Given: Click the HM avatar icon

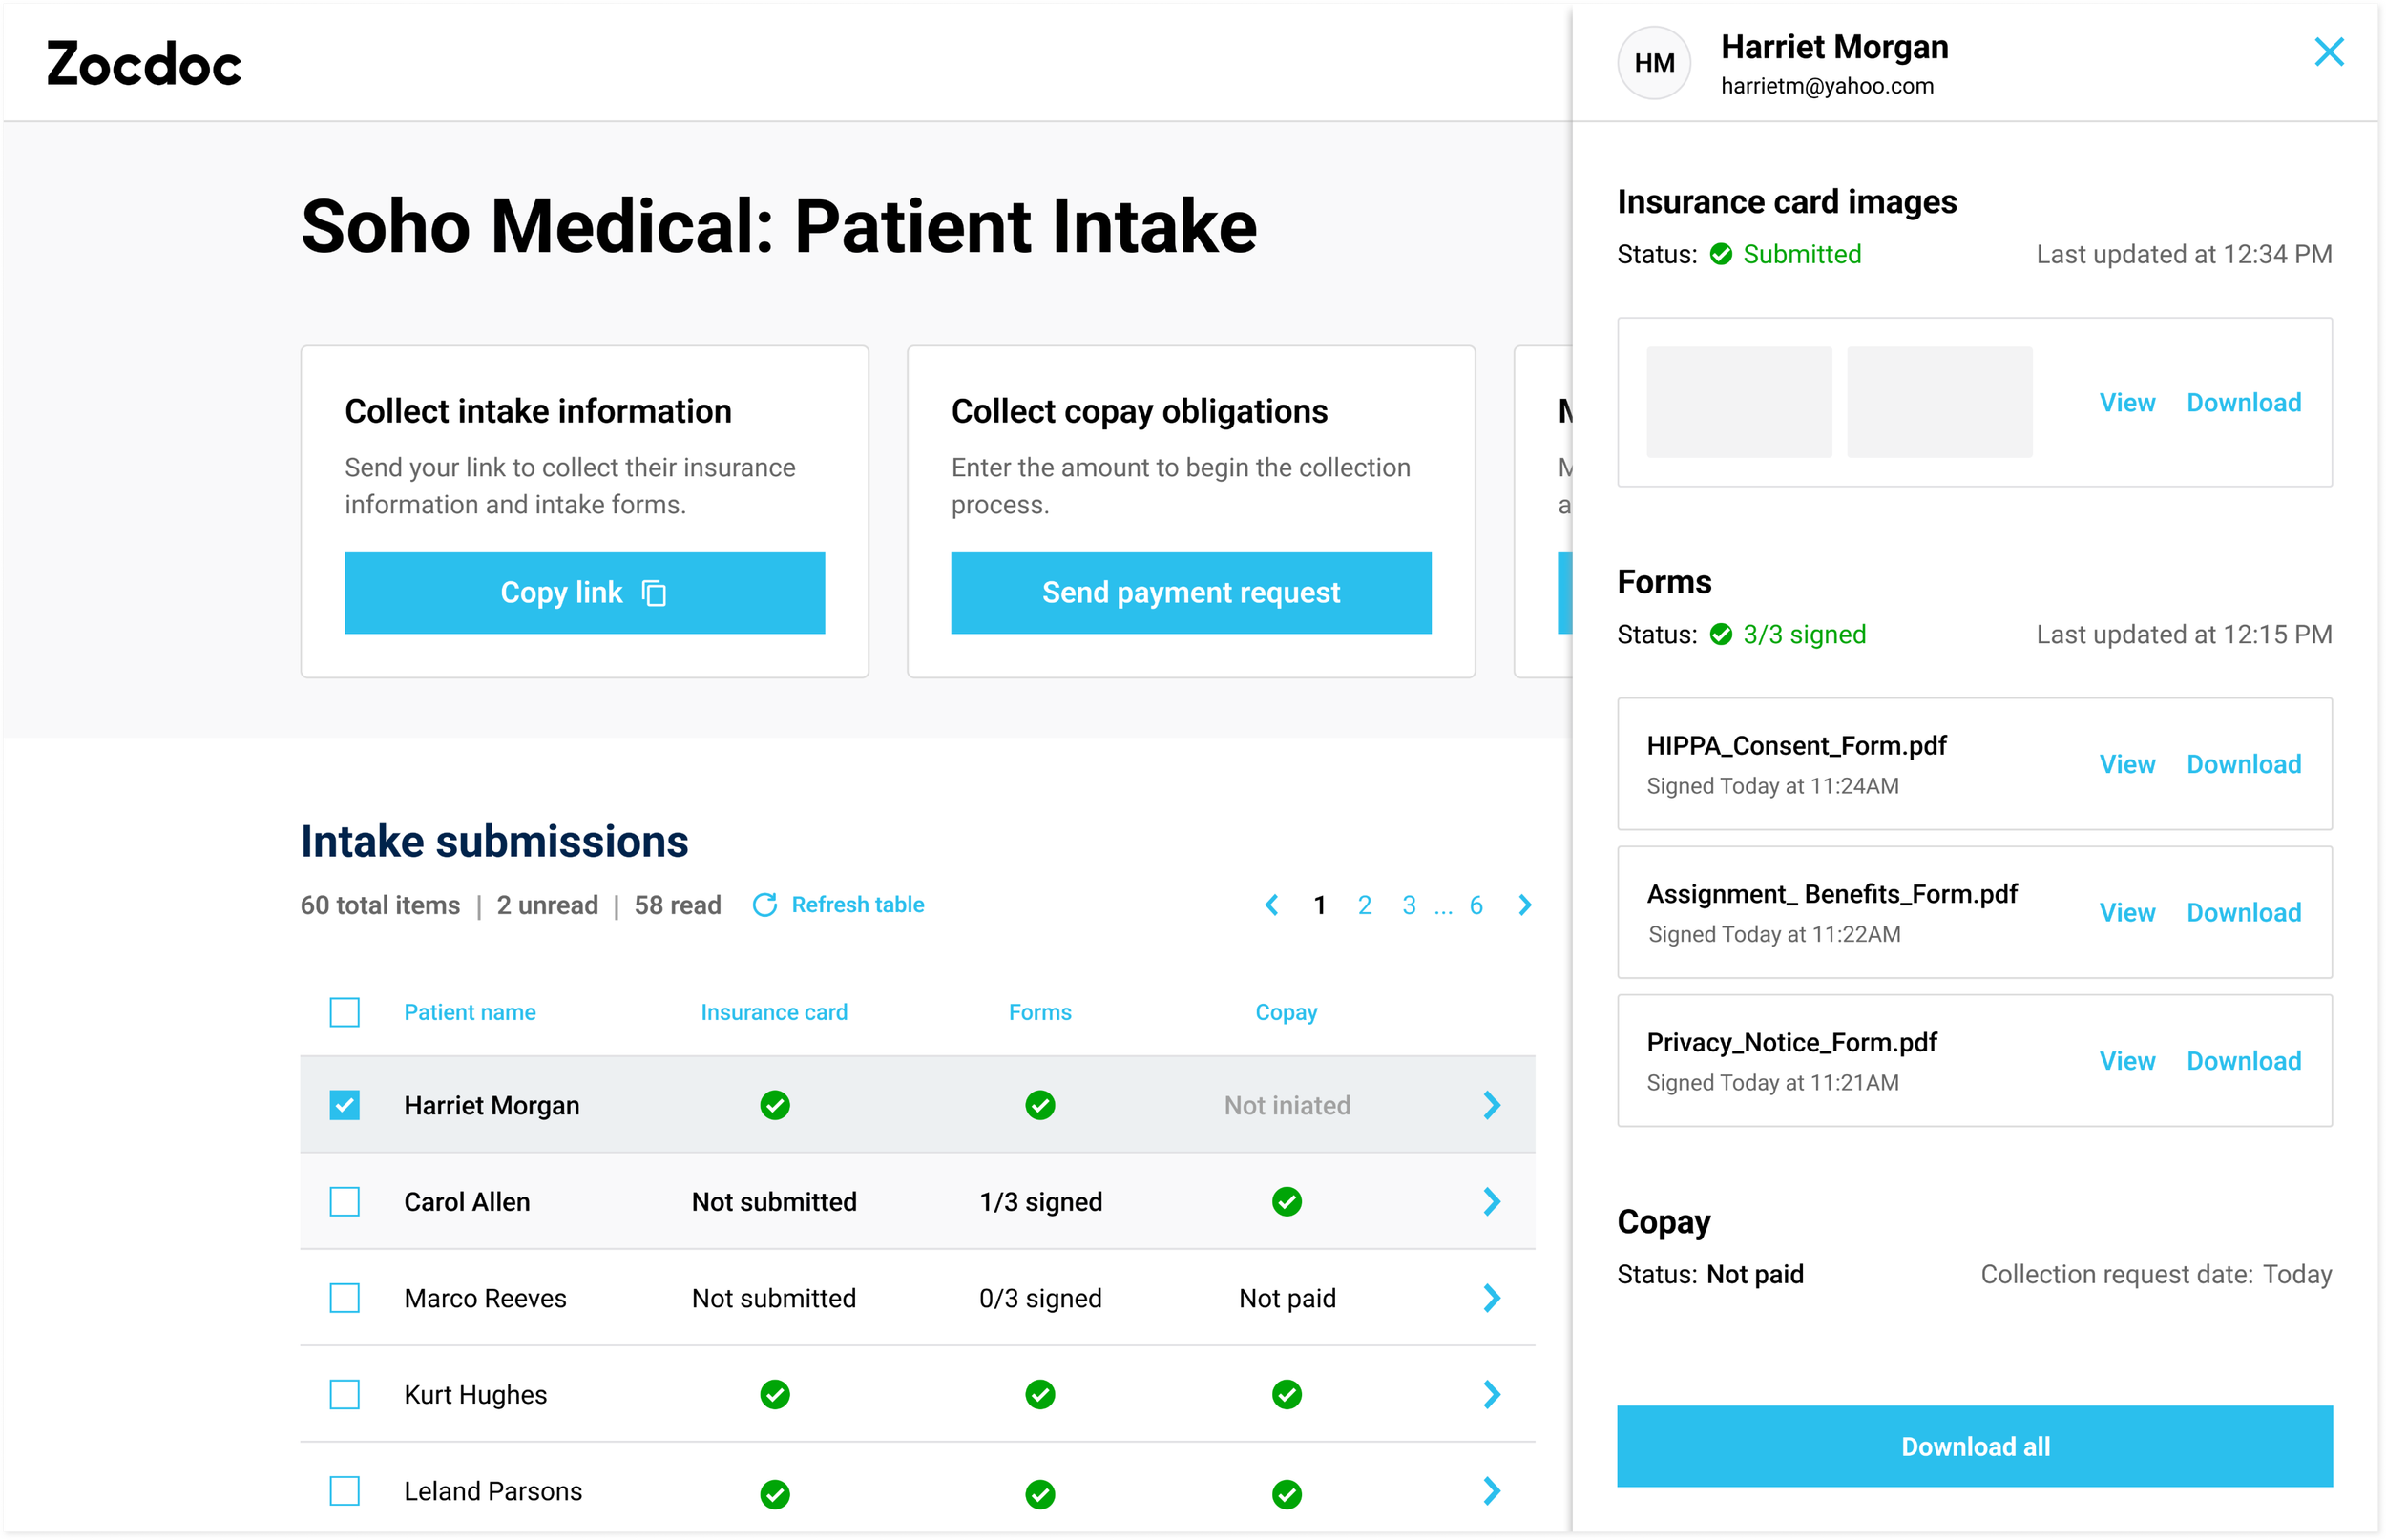Looking at the screenshot, I should click(x=1653, y=63).
